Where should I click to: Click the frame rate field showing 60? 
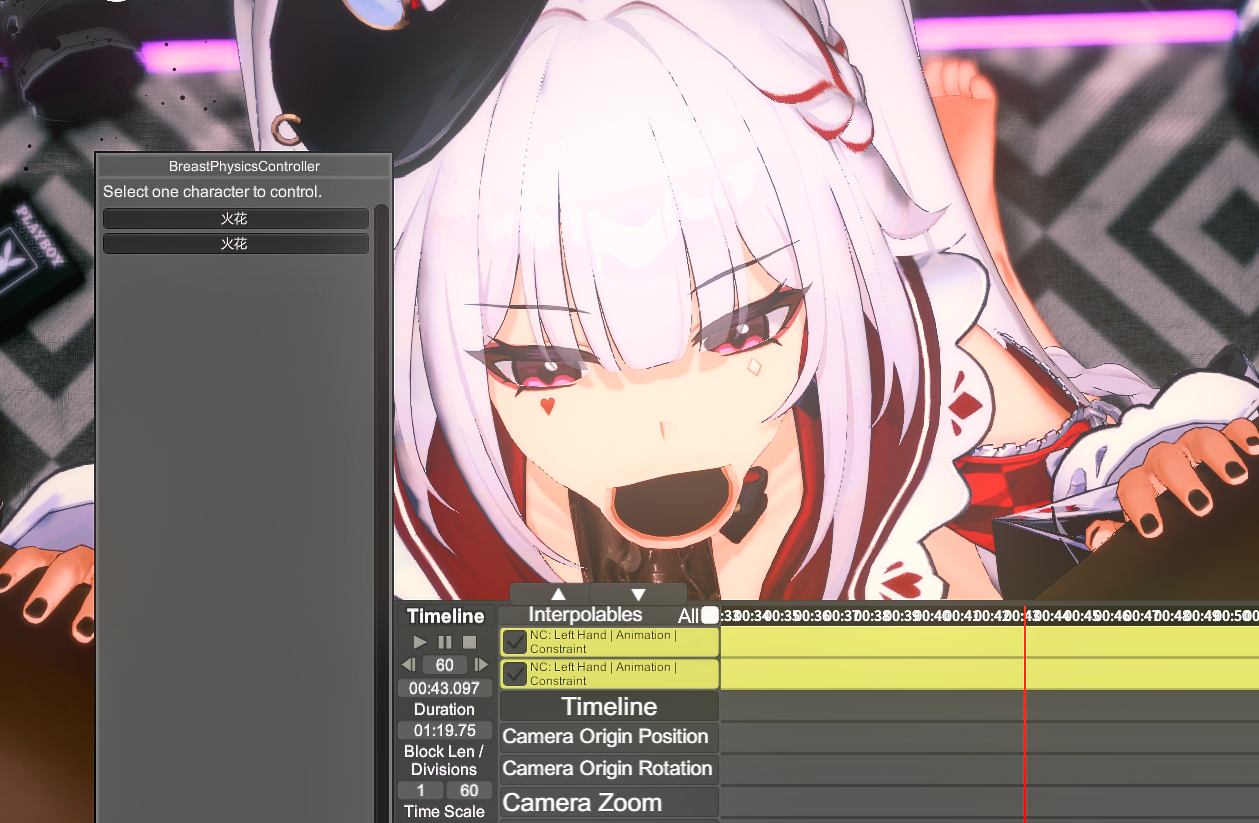[445, 665]
